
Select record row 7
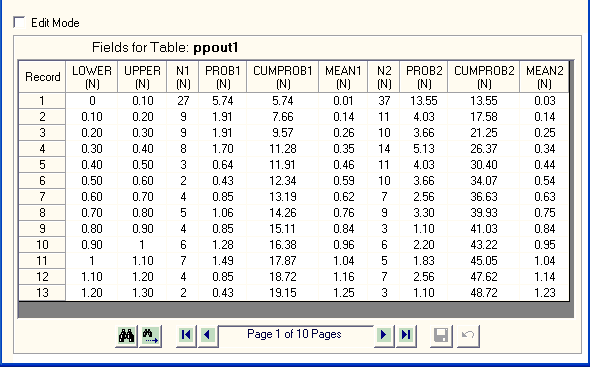pyautogui.click(x=42, y=196)
